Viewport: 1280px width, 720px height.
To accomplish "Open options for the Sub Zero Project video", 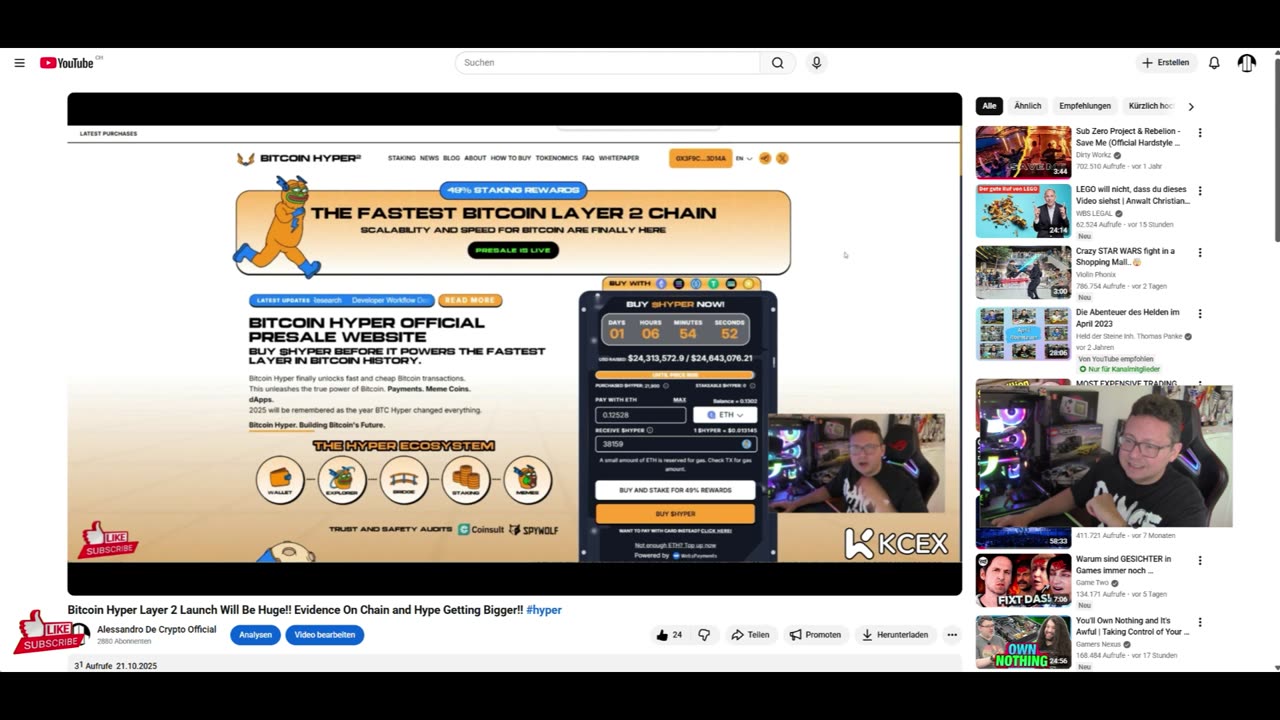I will point(1200,133).
